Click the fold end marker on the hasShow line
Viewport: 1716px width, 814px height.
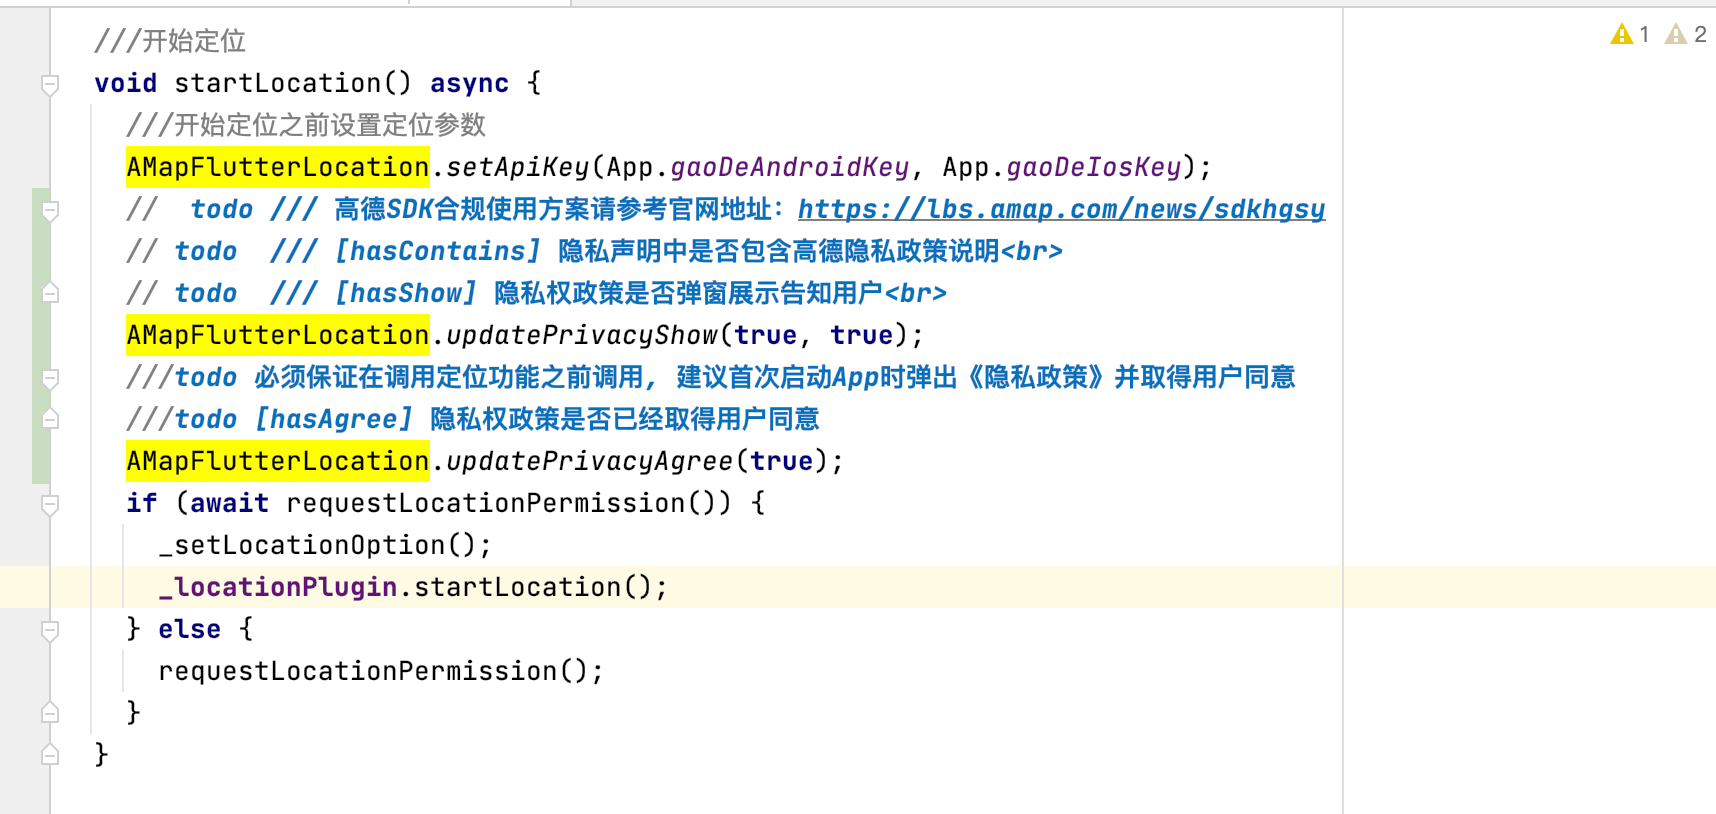click(x=50, y=293)
